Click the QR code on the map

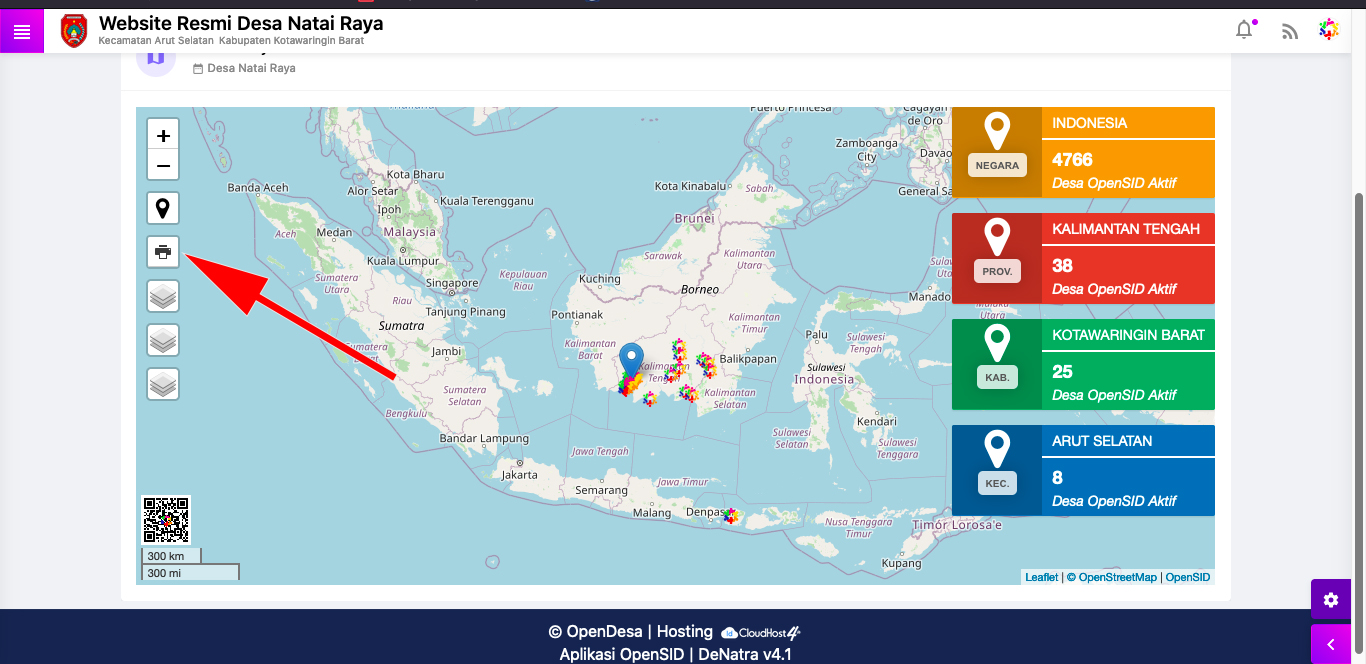coord(166,520)
